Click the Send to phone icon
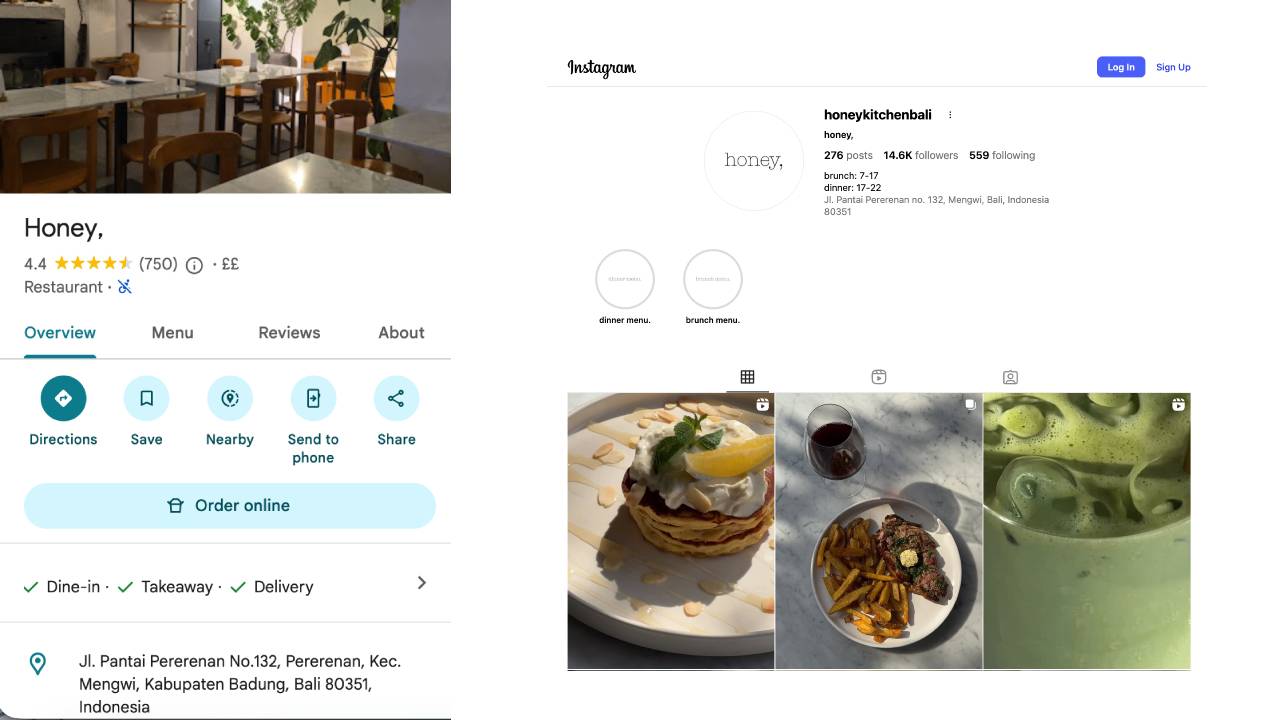Viewport: 1280px width, 720px height. click(x=313, y=398)
